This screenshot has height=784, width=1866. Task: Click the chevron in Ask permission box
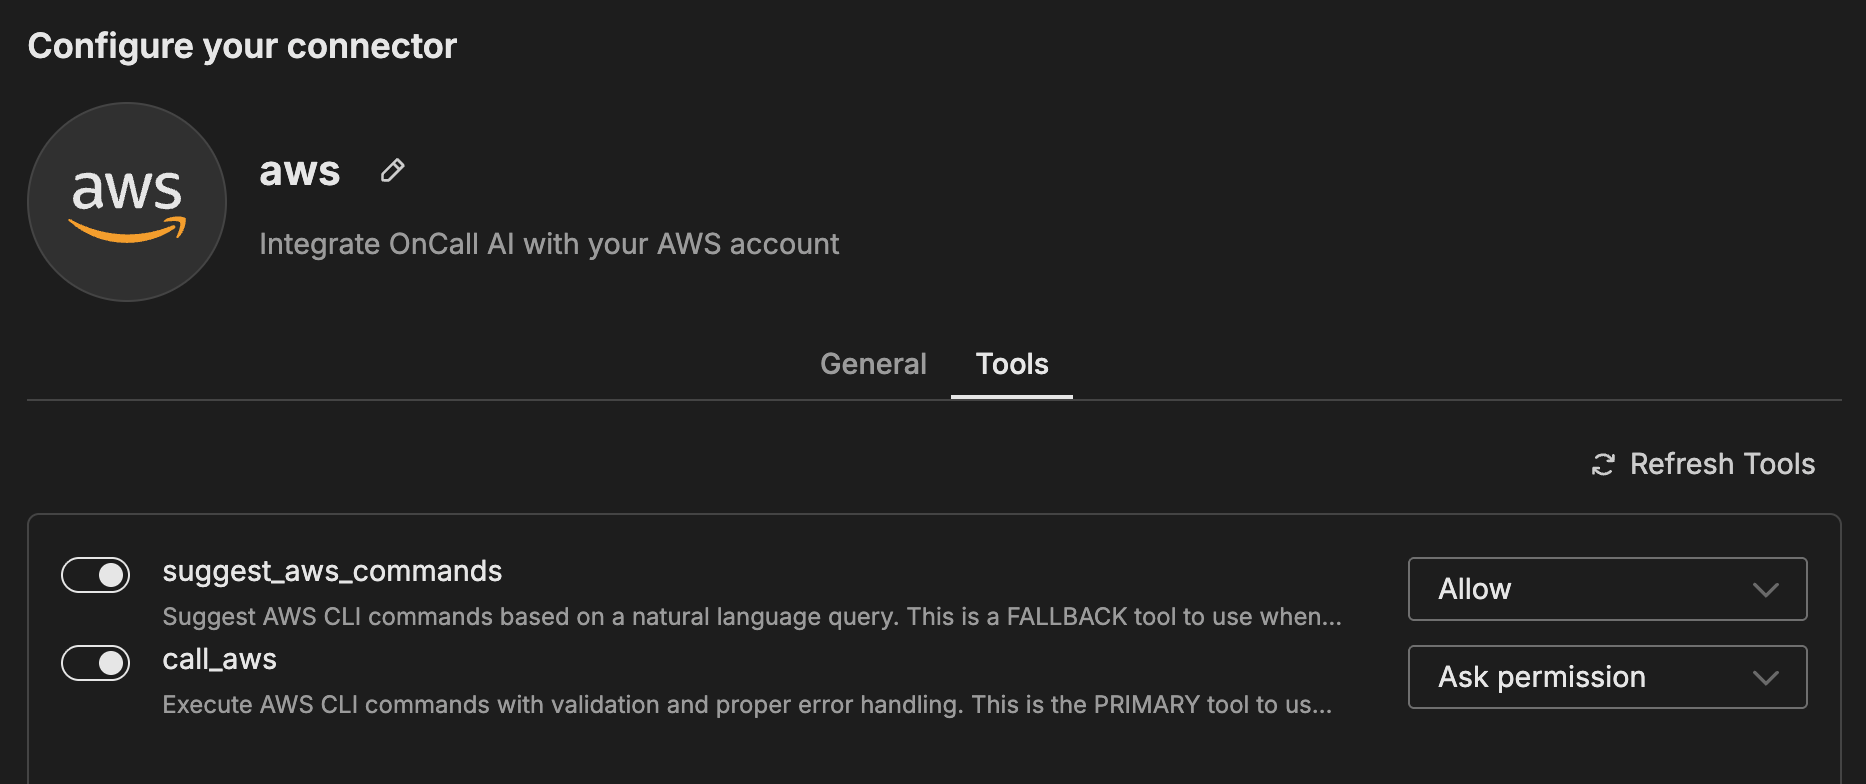tap(1765, 678)
